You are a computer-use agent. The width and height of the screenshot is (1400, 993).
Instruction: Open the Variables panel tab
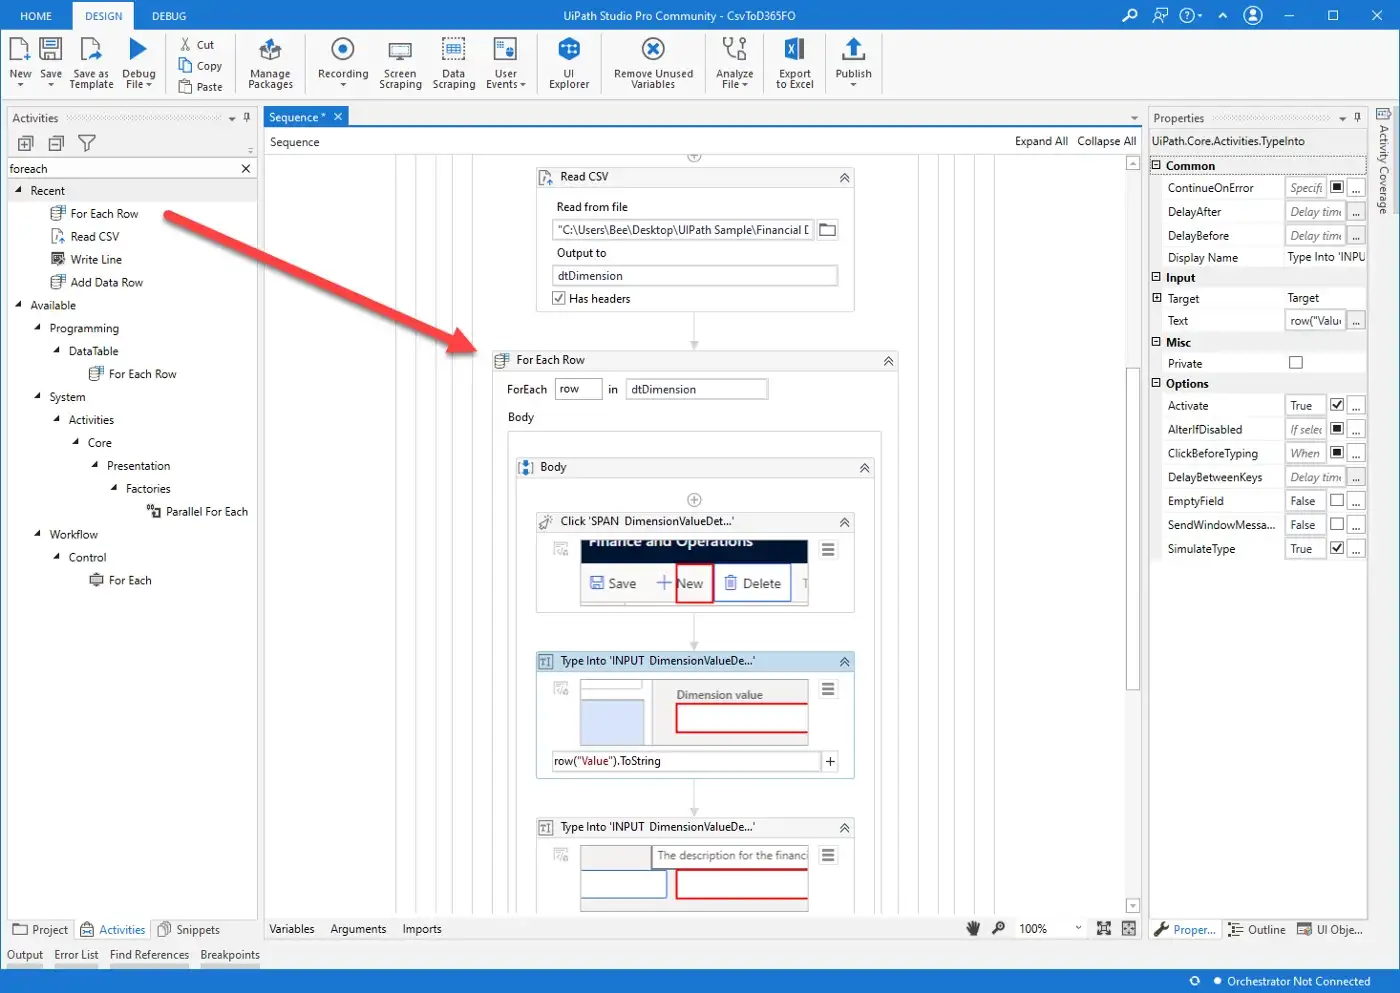pos(292,929)
